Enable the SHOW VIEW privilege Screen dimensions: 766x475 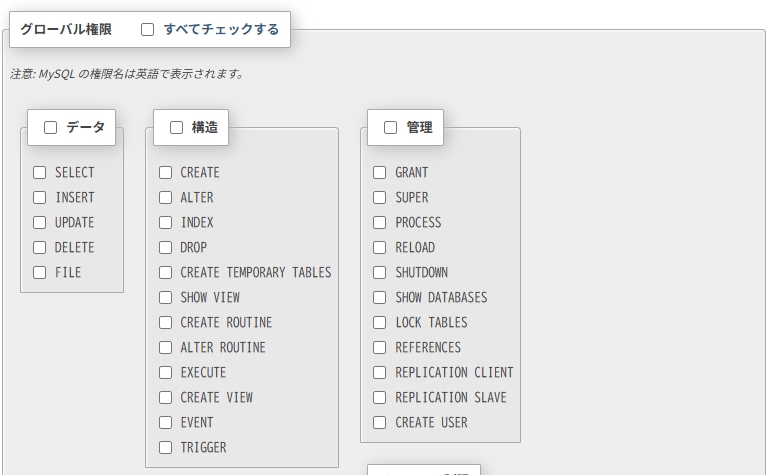pos(166,298)
